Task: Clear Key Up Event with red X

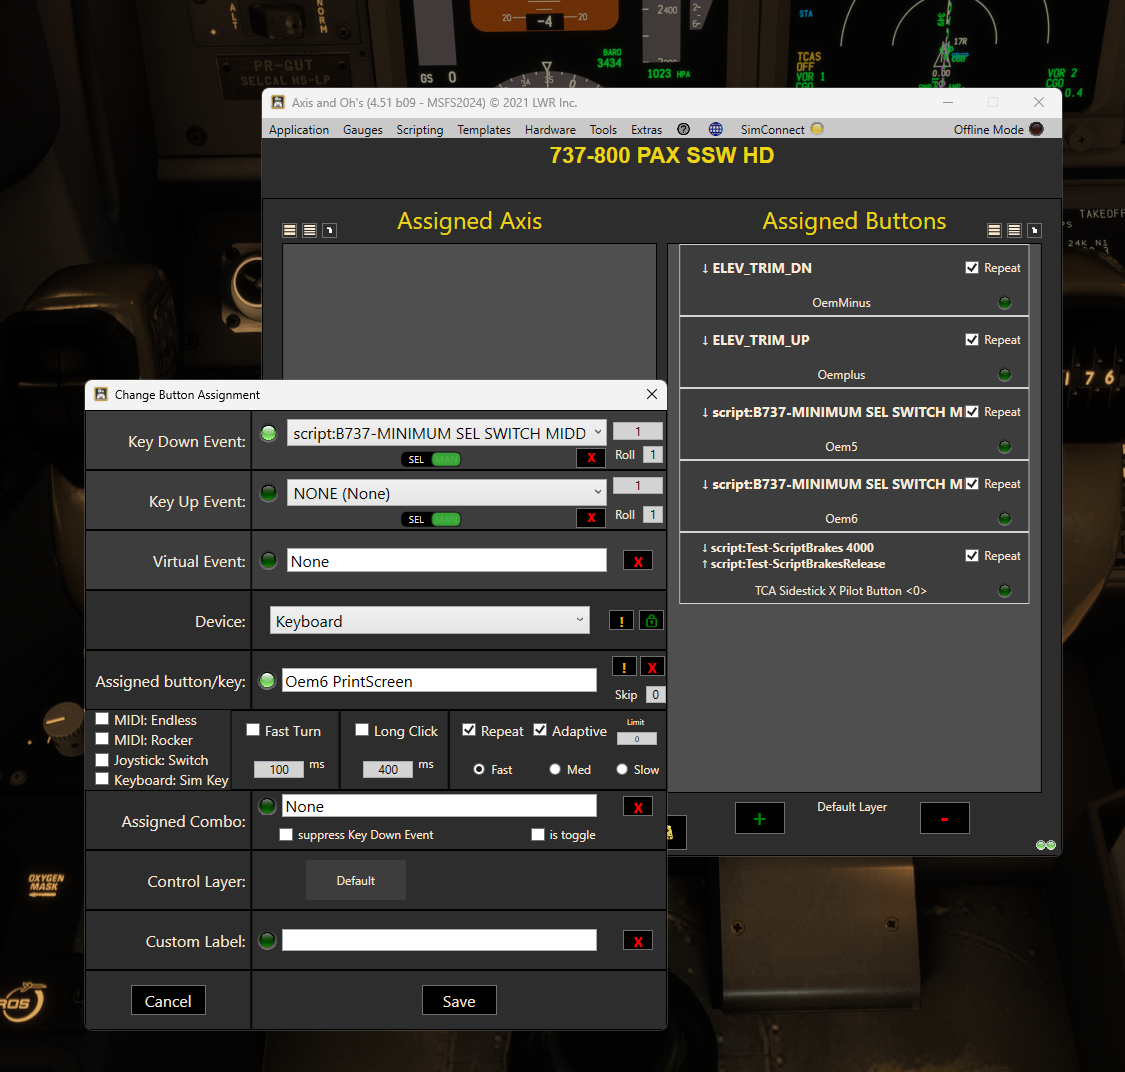Action: [x=591, y=517]
